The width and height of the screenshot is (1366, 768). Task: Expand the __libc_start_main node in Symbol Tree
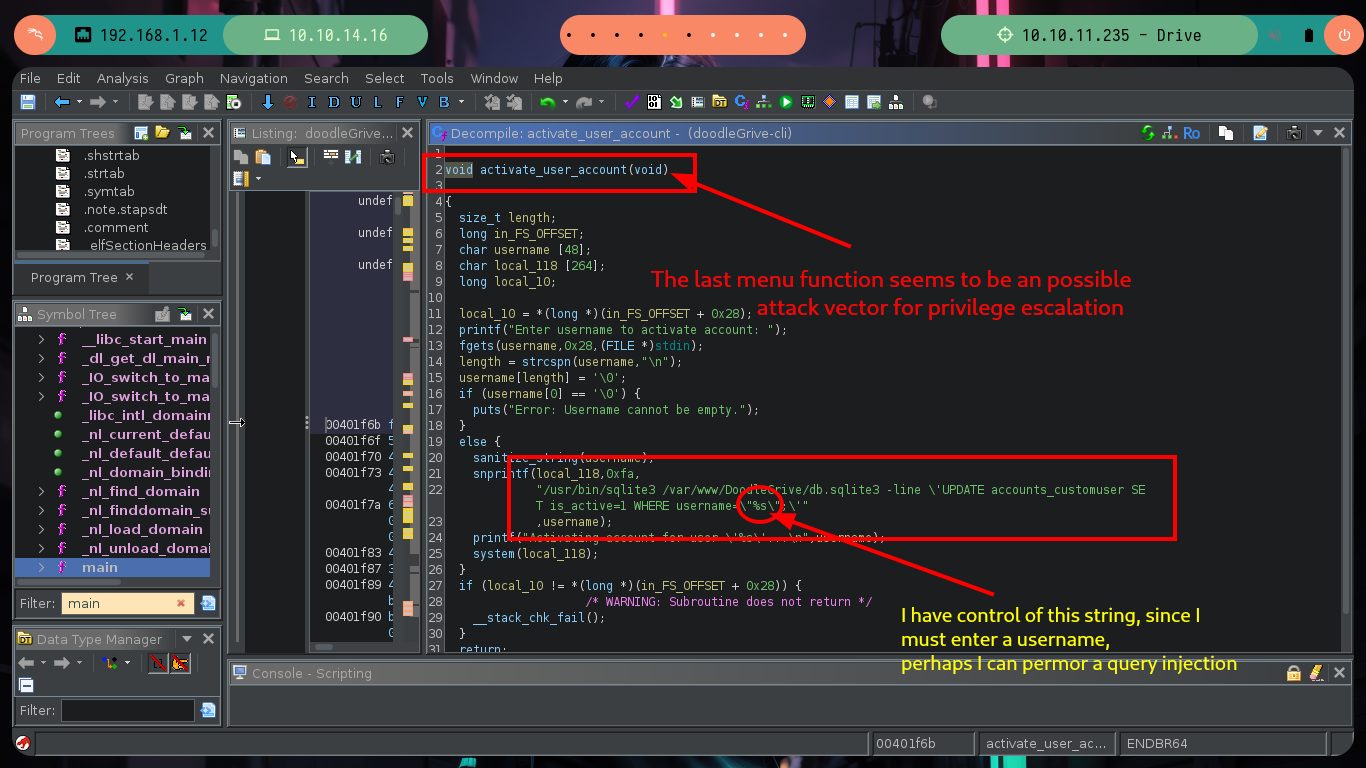(41, 339)
